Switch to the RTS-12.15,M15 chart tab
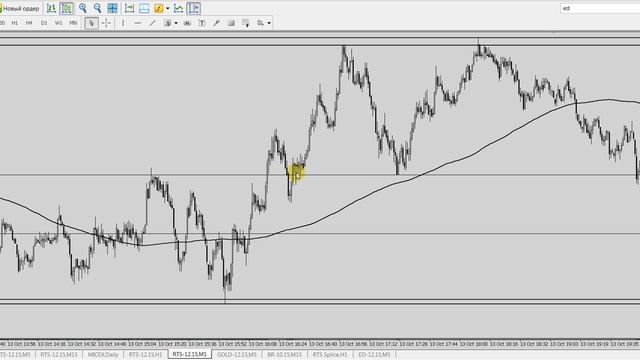640x360 pixels. [x=59, y=355]
